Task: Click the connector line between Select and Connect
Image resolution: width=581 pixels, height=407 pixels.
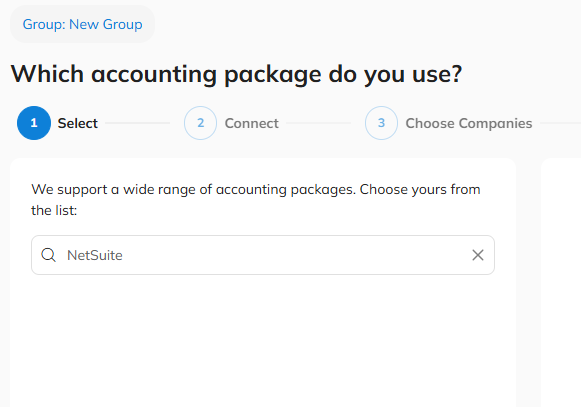Action: coord(137,123)
